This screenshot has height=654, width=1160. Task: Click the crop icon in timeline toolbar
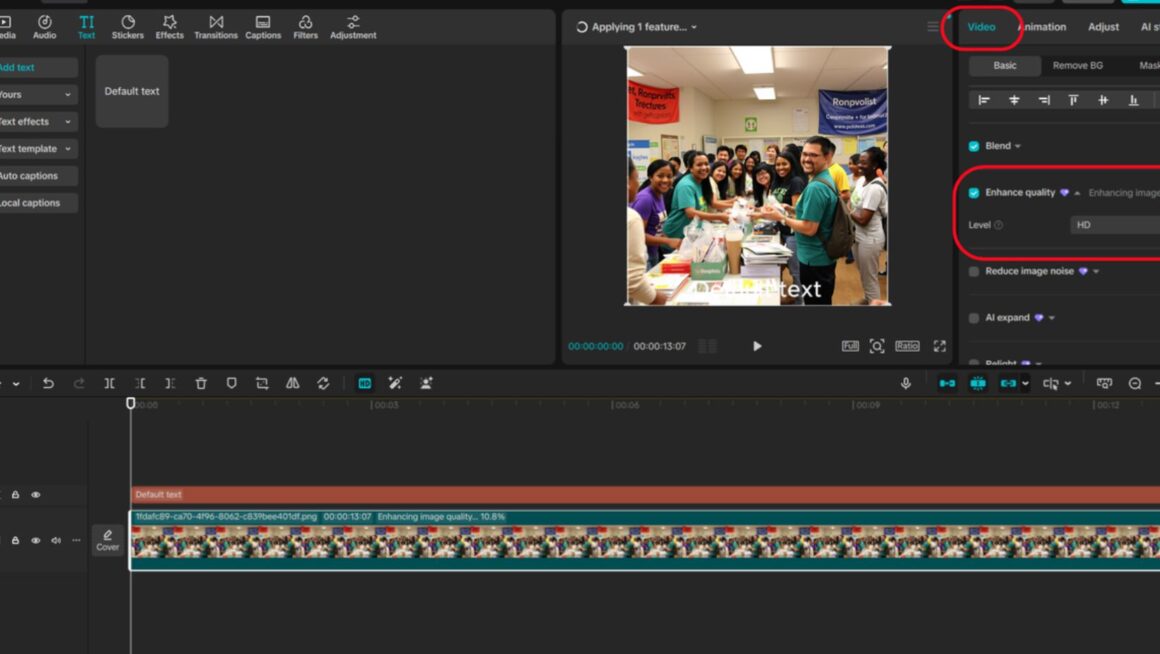[262, 383]
